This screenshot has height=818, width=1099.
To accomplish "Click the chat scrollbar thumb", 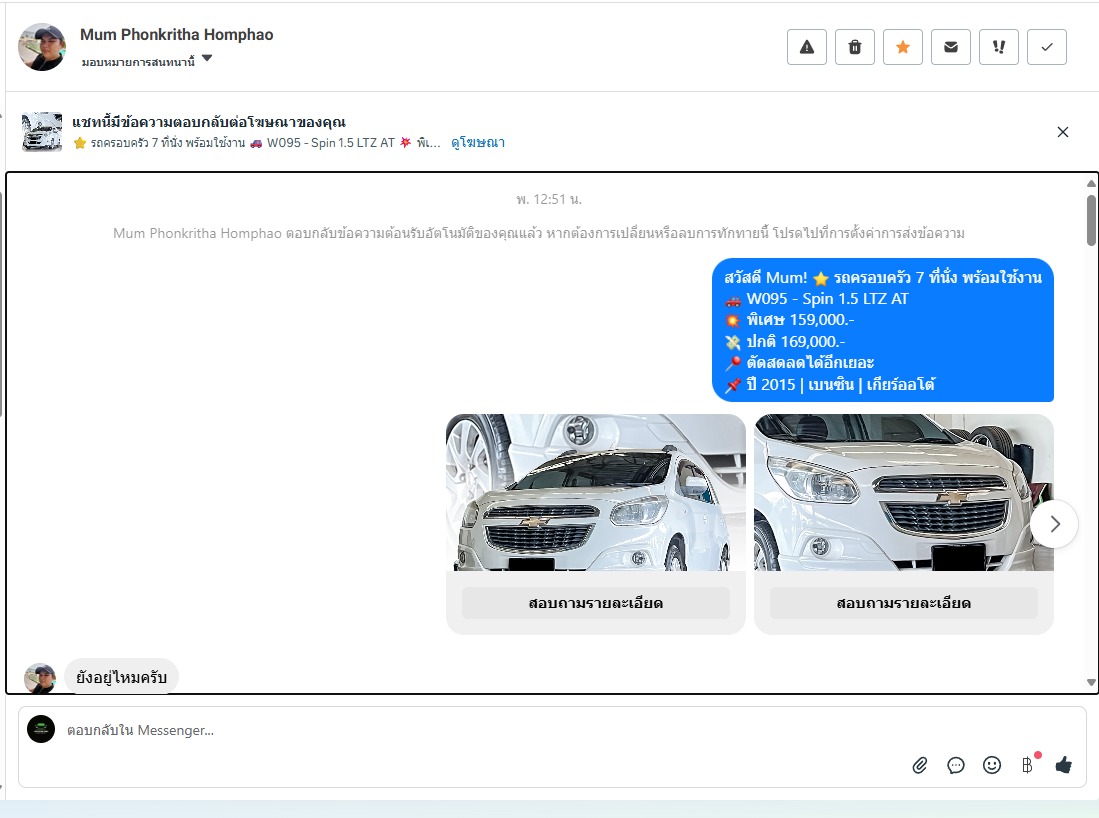I will click(1091, 220).
